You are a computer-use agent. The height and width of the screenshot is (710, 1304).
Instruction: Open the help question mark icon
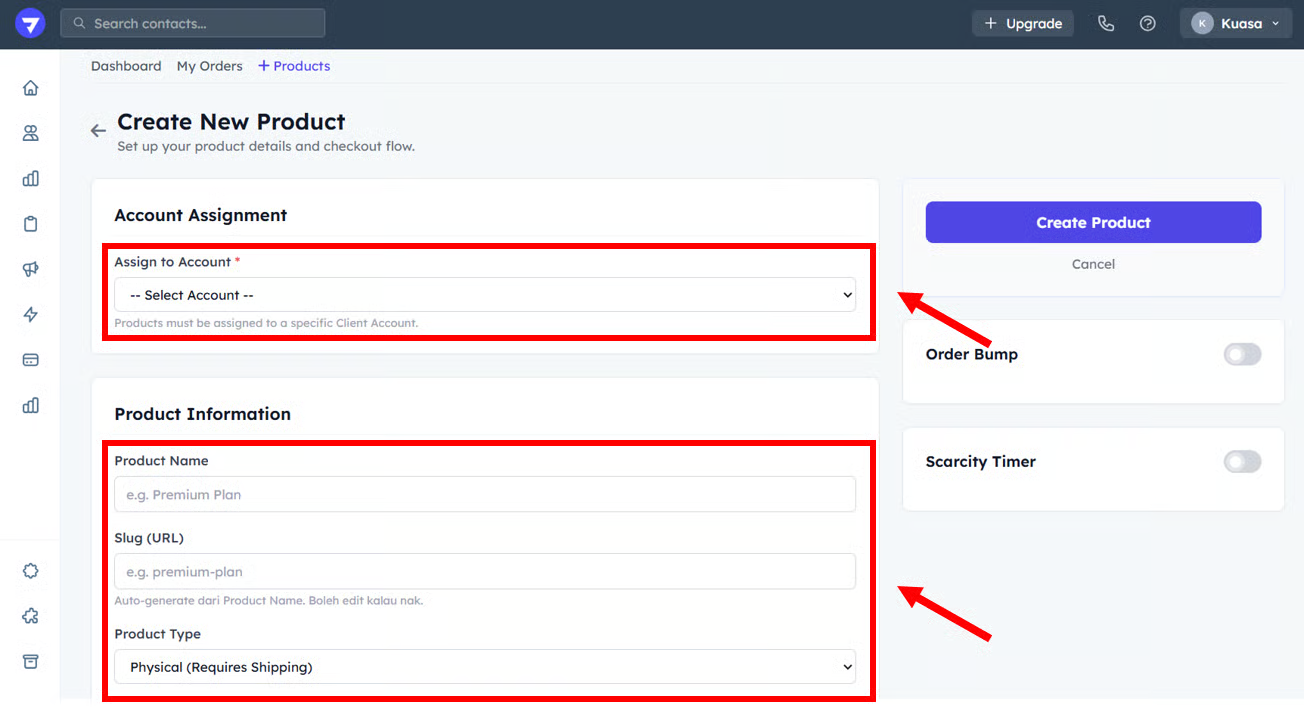coord(1147,23)
